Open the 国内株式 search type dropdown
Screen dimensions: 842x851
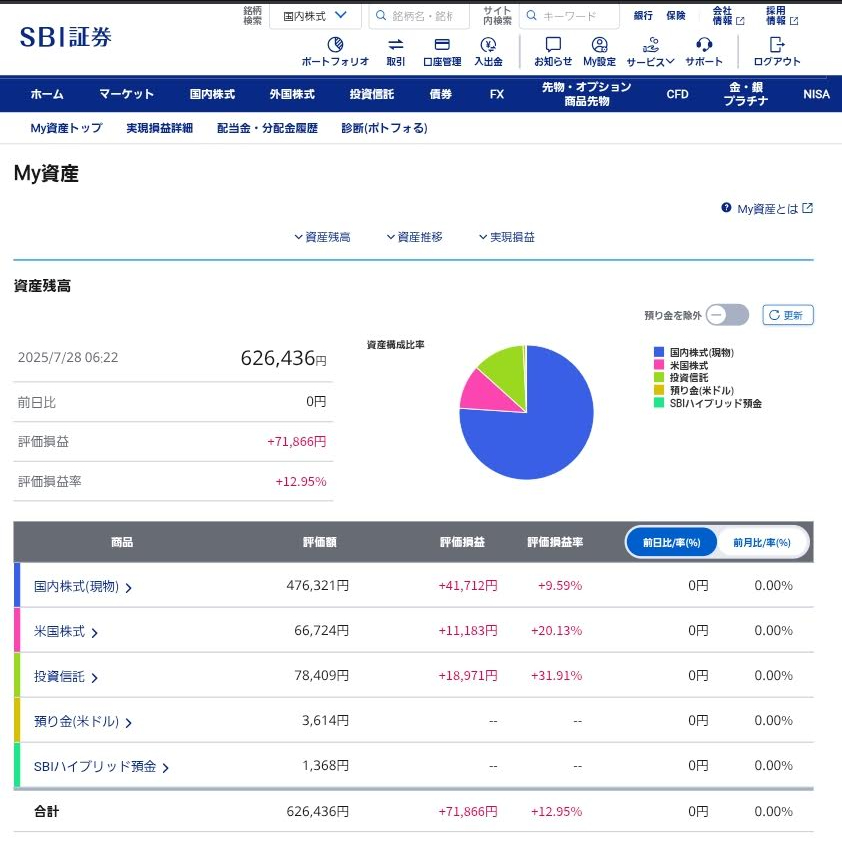click(x=315, y=16)
